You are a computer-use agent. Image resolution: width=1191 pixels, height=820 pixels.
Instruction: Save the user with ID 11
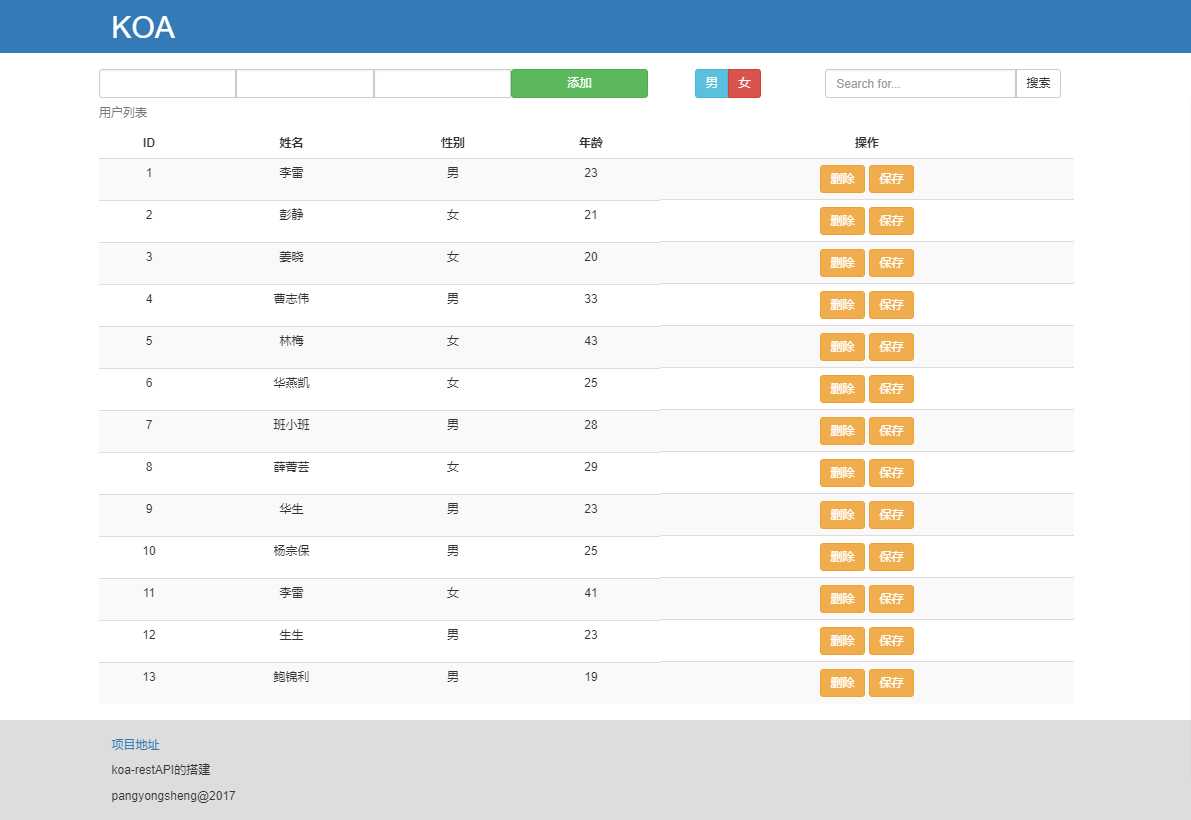point(891,599)
